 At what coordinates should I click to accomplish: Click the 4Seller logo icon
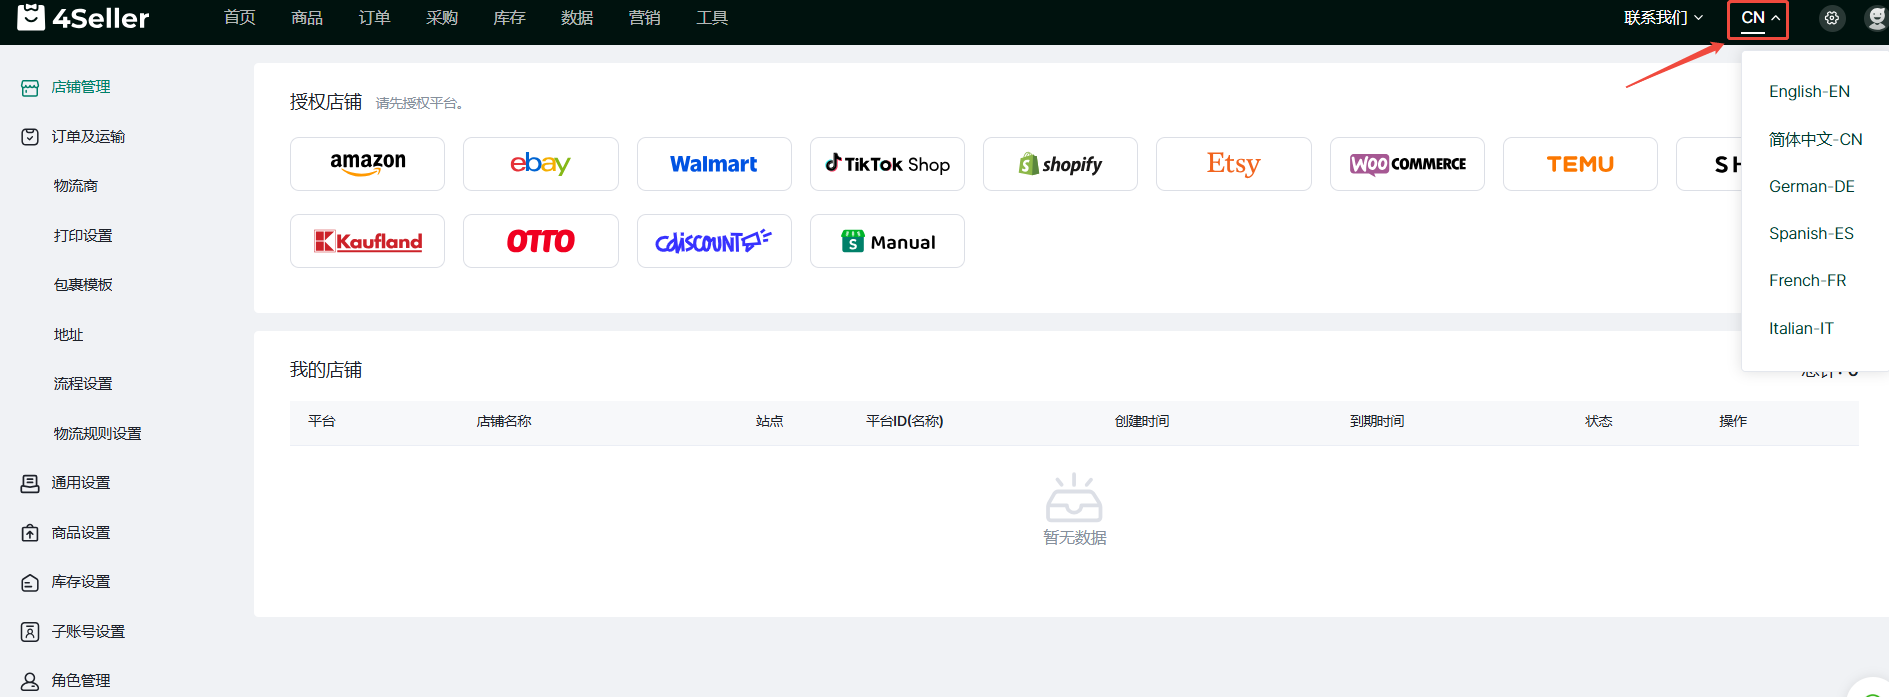31,17
